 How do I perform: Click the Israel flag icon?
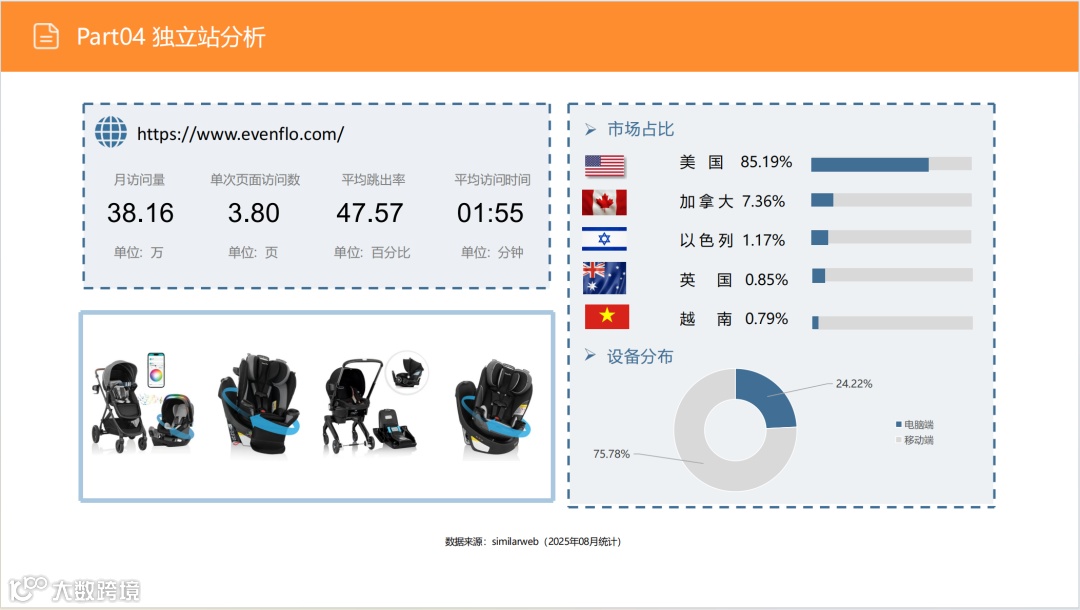click(x=604, y=239)
